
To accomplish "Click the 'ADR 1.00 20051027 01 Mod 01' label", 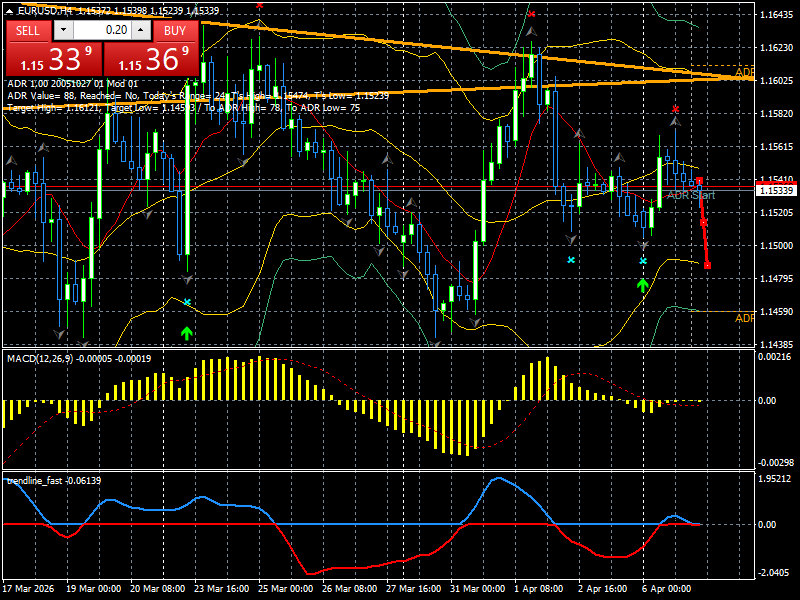I will coord(72,84).
